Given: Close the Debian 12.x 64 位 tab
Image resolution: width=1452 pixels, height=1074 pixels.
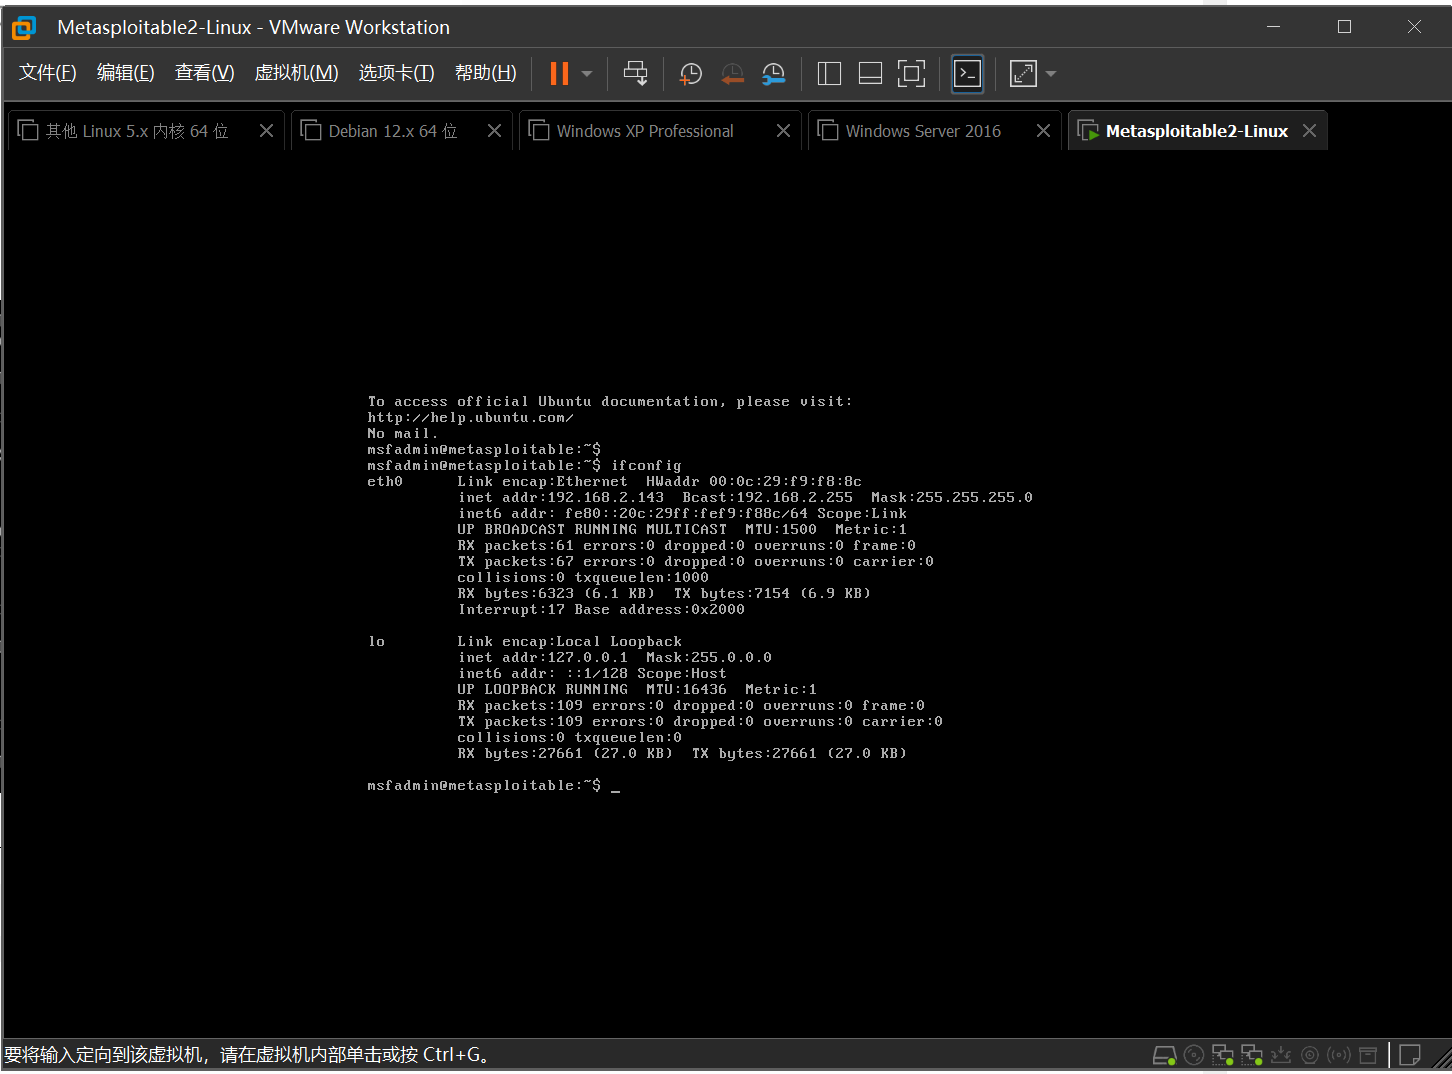Looking at the screenshot, I should point(494,131).
